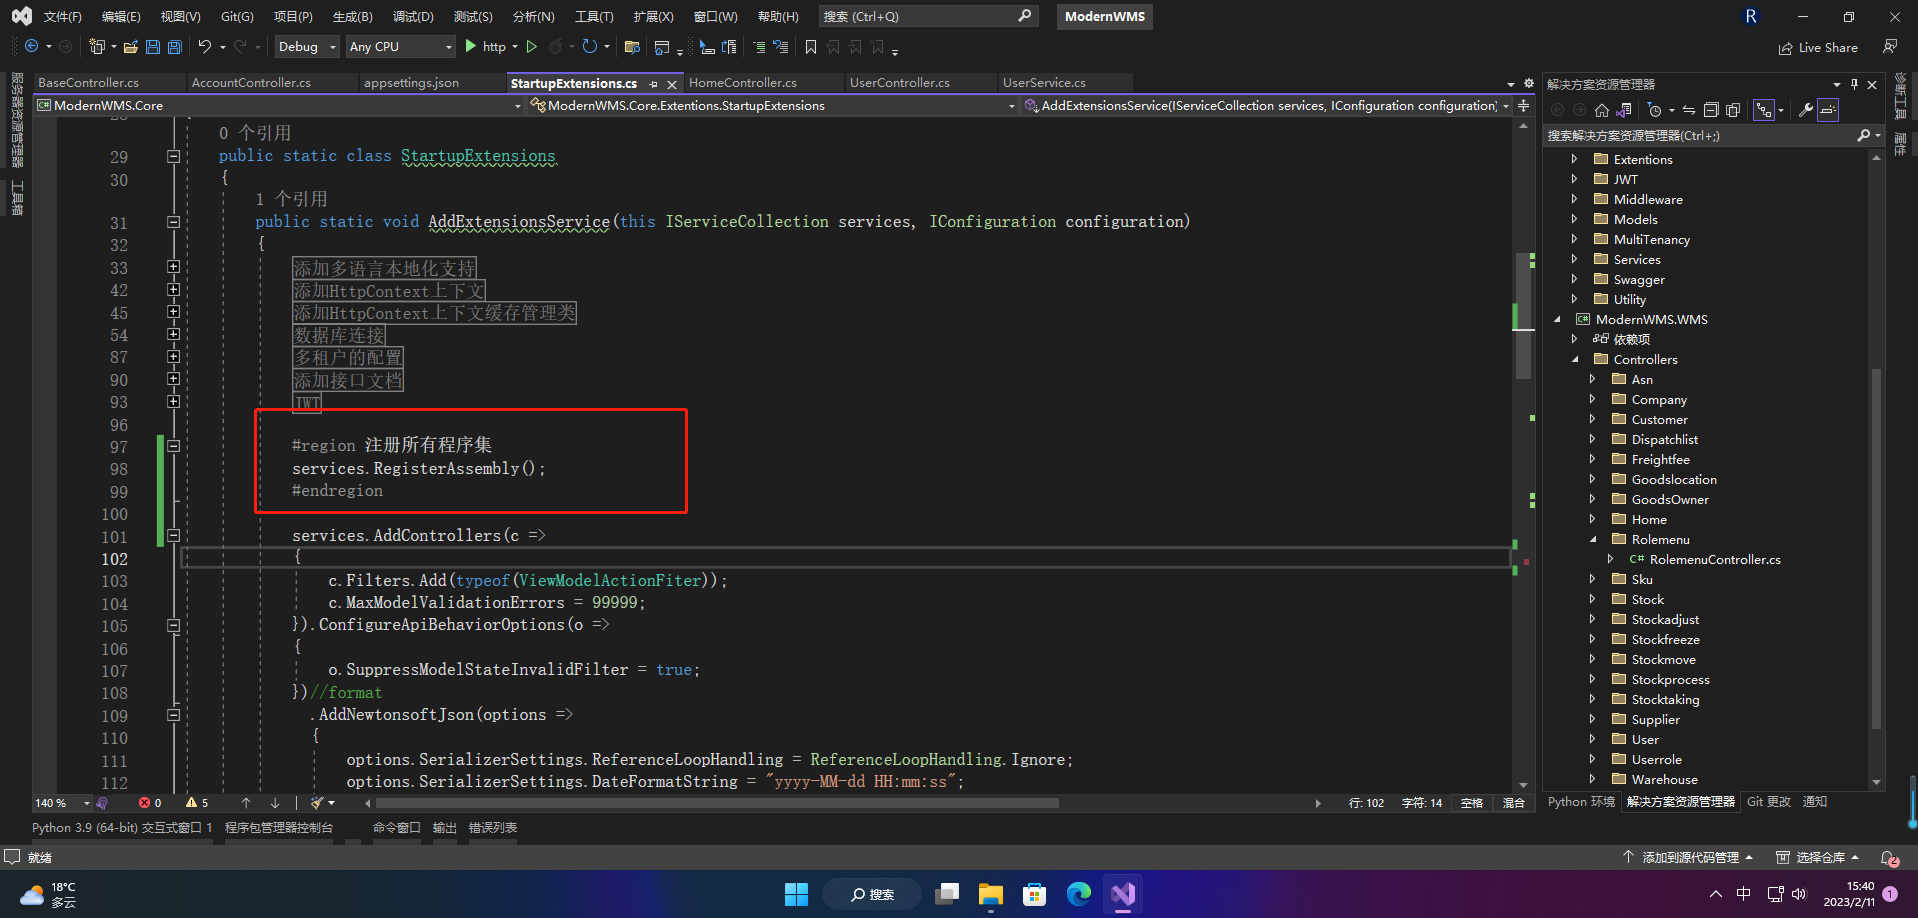Image resolution: width=1918 pixels, height=918 pixels.
Task: Click Start Without Debugging outline play icon
Action: (532, 47)
